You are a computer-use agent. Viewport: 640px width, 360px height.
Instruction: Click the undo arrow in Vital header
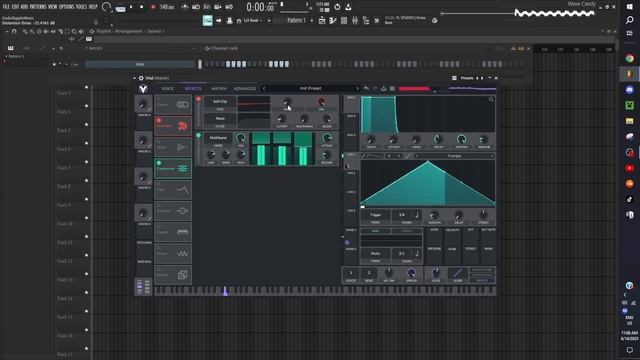(366, 89)
